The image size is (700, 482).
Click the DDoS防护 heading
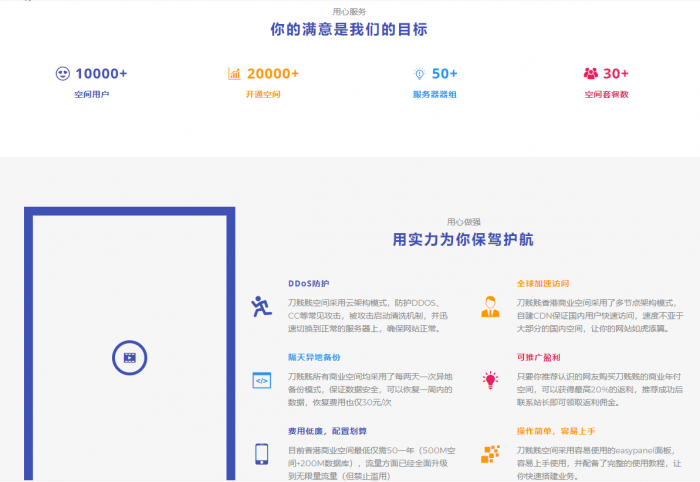(x=308, y=283)
